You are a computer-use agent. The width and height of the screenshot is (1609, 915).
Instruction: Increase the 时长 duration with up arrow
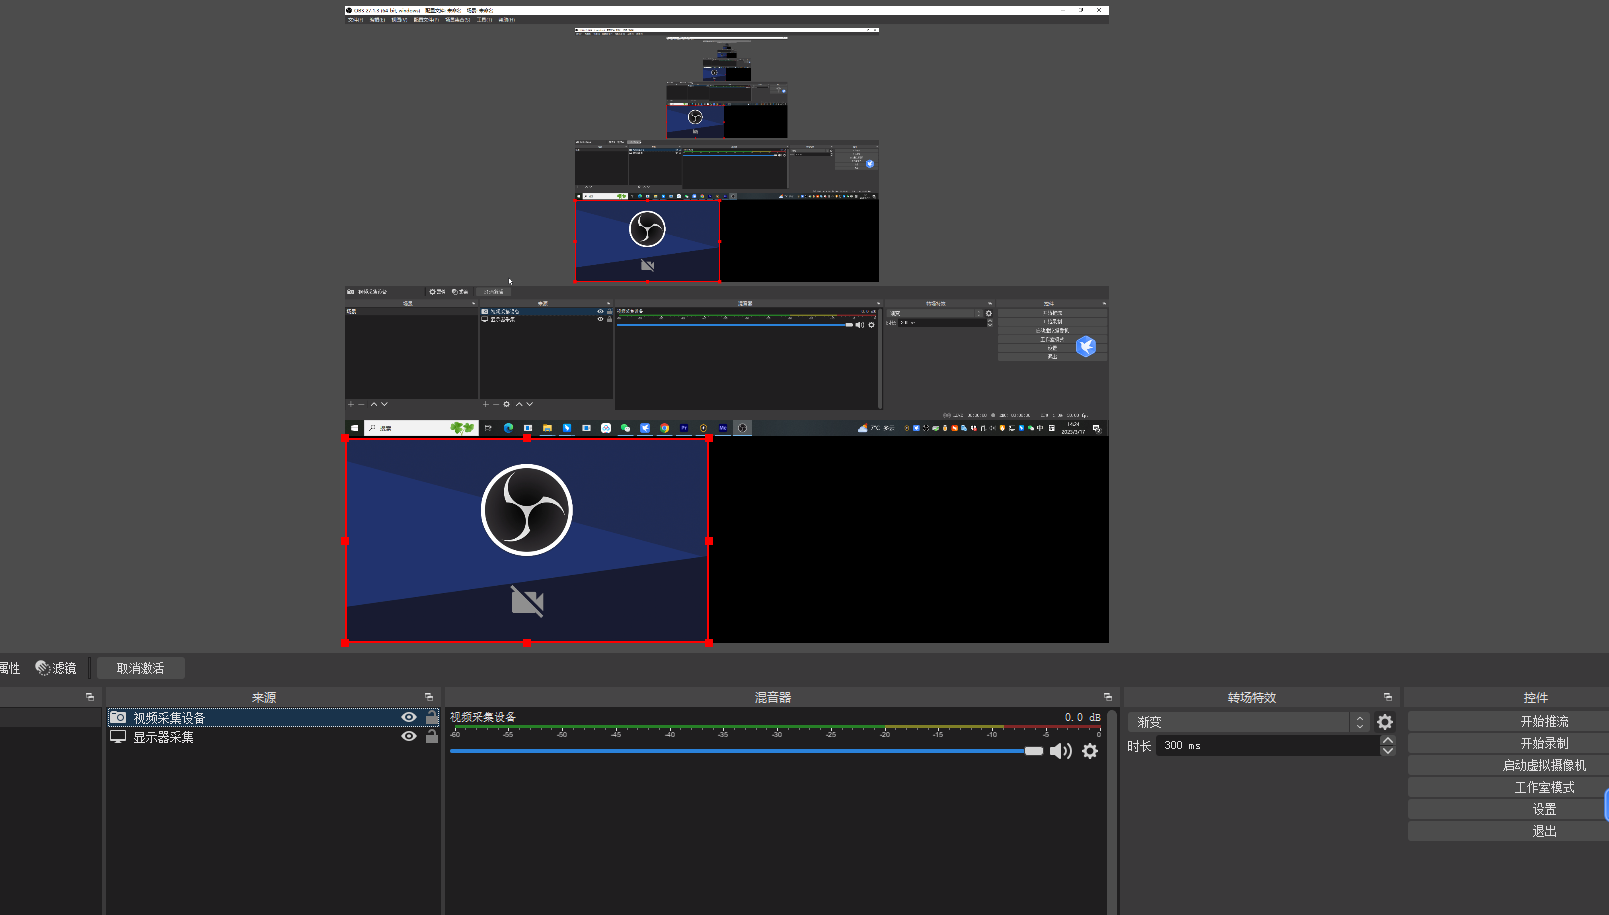pos(1388,740)
